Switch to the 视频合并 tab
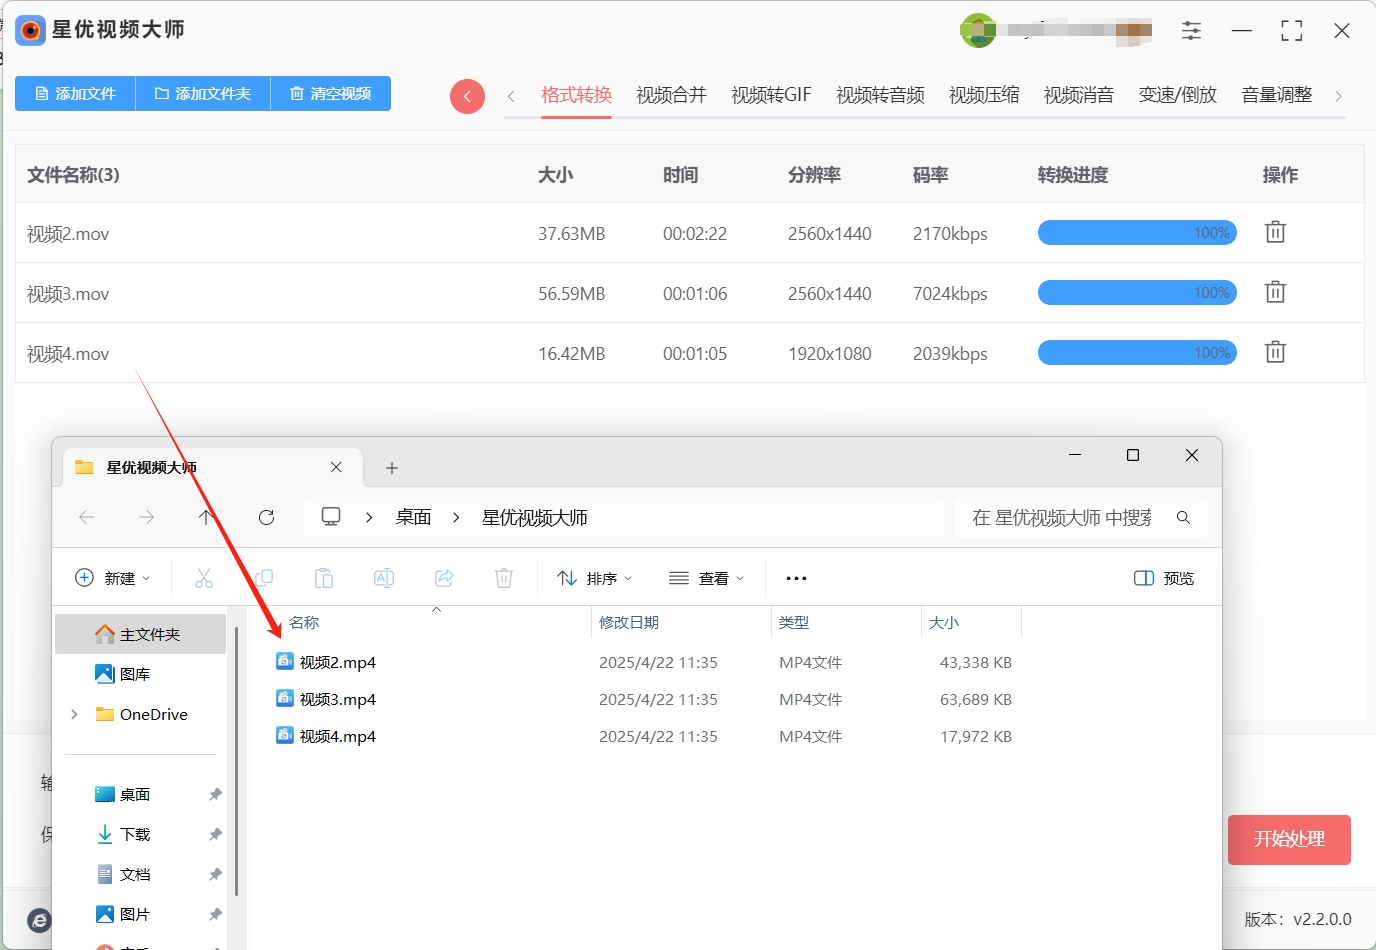Image resolution: width=1376 pixels, height=950 pixels. tap(672, 95)
